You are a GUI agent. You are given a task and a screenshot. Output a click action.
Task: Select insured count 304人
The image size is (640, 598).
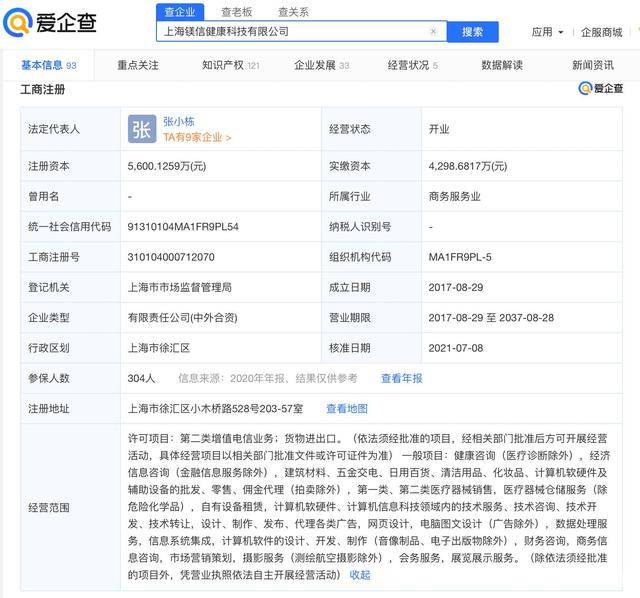(141, 378)
